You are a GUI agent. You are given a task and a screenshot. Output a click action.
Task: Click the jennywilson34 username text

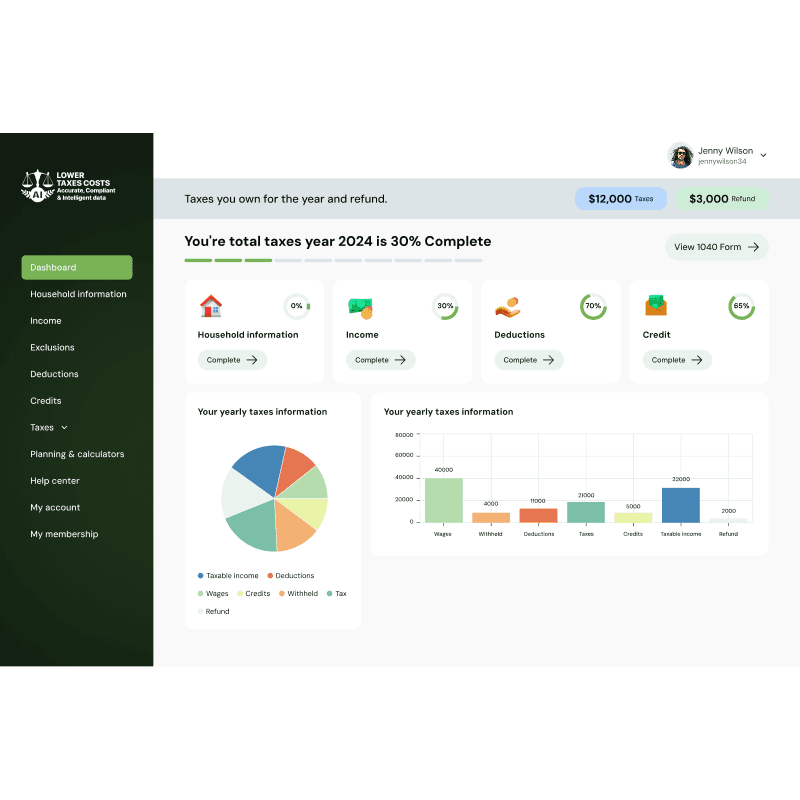click(722, 162)
